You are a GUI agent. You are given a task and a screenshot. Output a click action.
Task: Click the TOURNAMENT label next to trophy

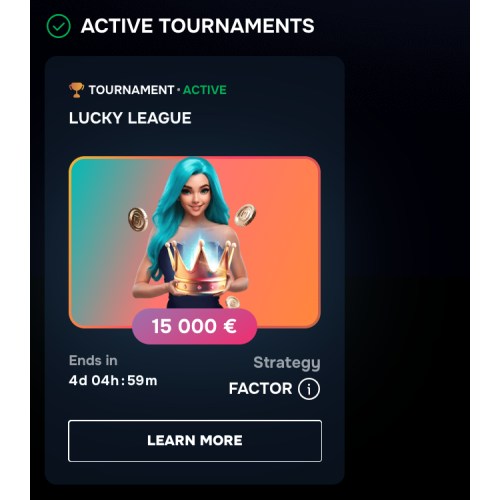coord(131,90)
